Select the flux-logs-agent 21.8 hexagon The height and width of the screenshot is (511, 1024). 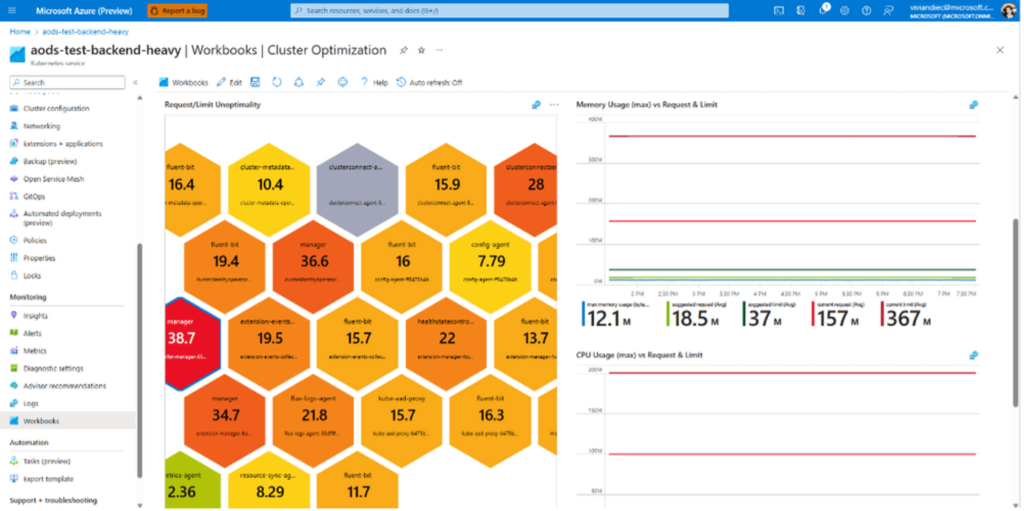pyautogui.click(x=313, y=421)
